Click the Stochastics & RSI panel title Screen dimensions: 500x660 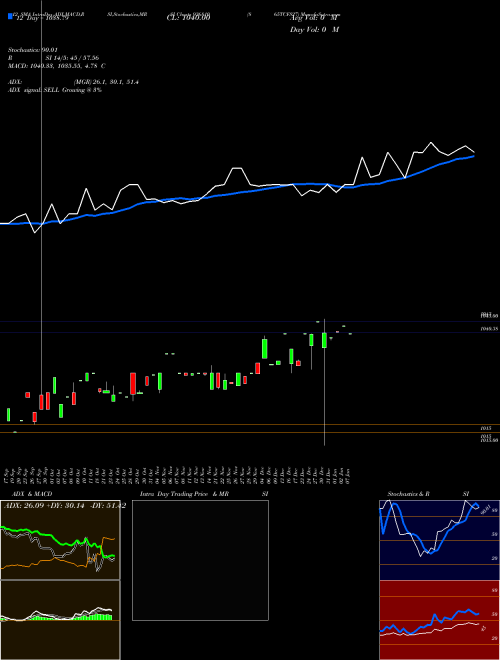(428, 494)
